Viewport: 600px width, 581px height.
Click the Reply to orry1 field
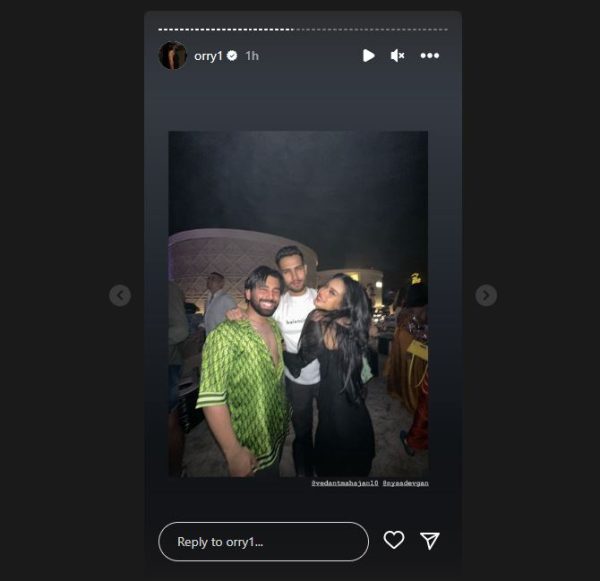click(263, 542)
